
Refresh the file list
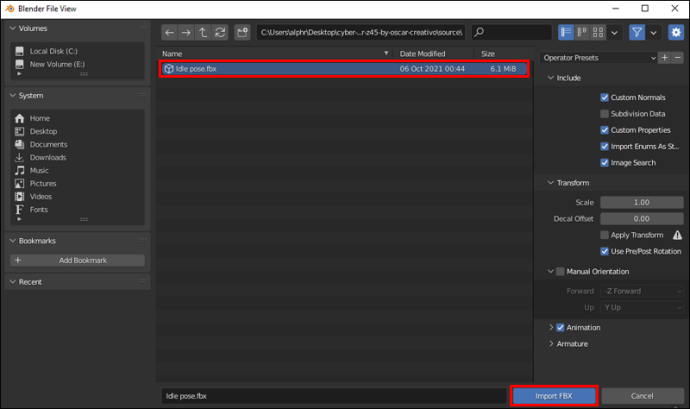tap(220, 33)
